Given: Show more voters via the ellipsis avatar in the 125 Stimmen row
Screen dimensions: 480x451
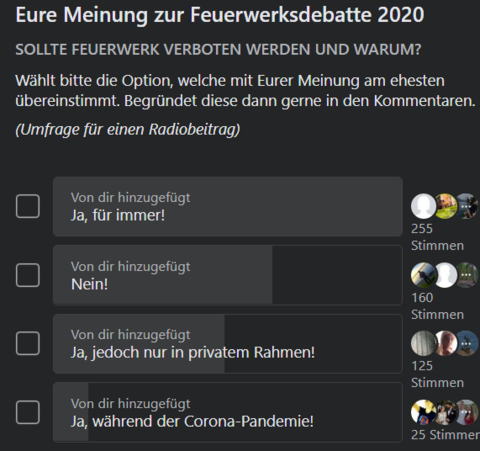Looking at the screenshot, I should click(466, 343).
